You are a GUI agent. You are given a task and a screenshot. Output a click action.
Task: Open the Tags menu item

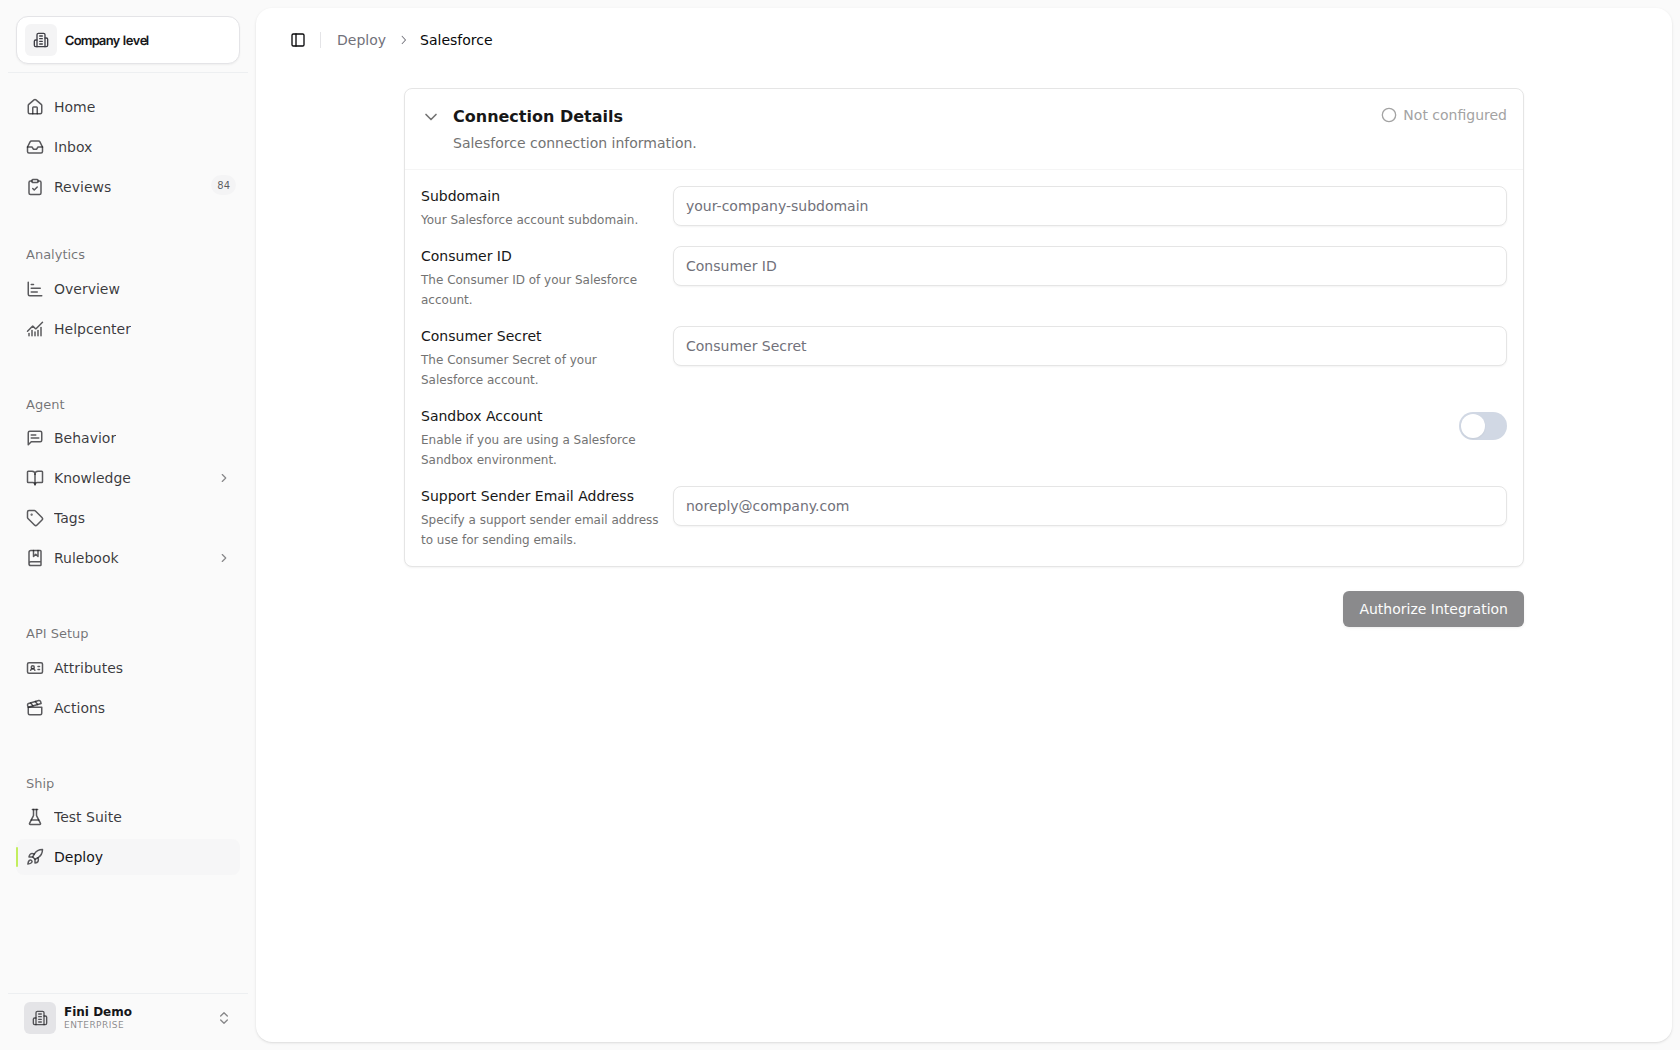coord(128,518)
